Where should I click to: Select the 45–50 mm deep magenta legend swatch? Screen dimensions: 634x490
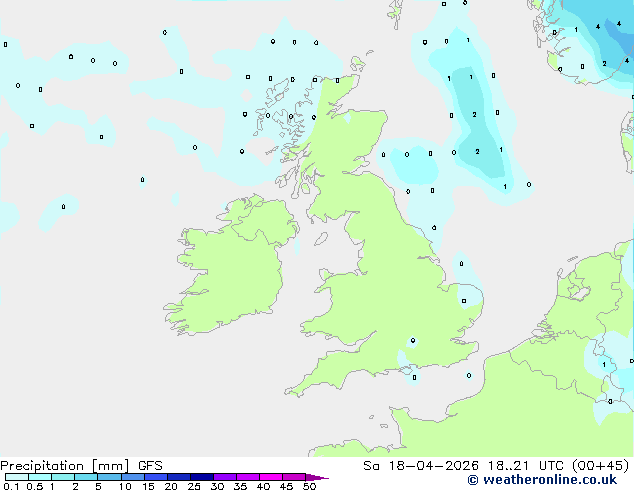pyautogui.click(x=294, y=477)
